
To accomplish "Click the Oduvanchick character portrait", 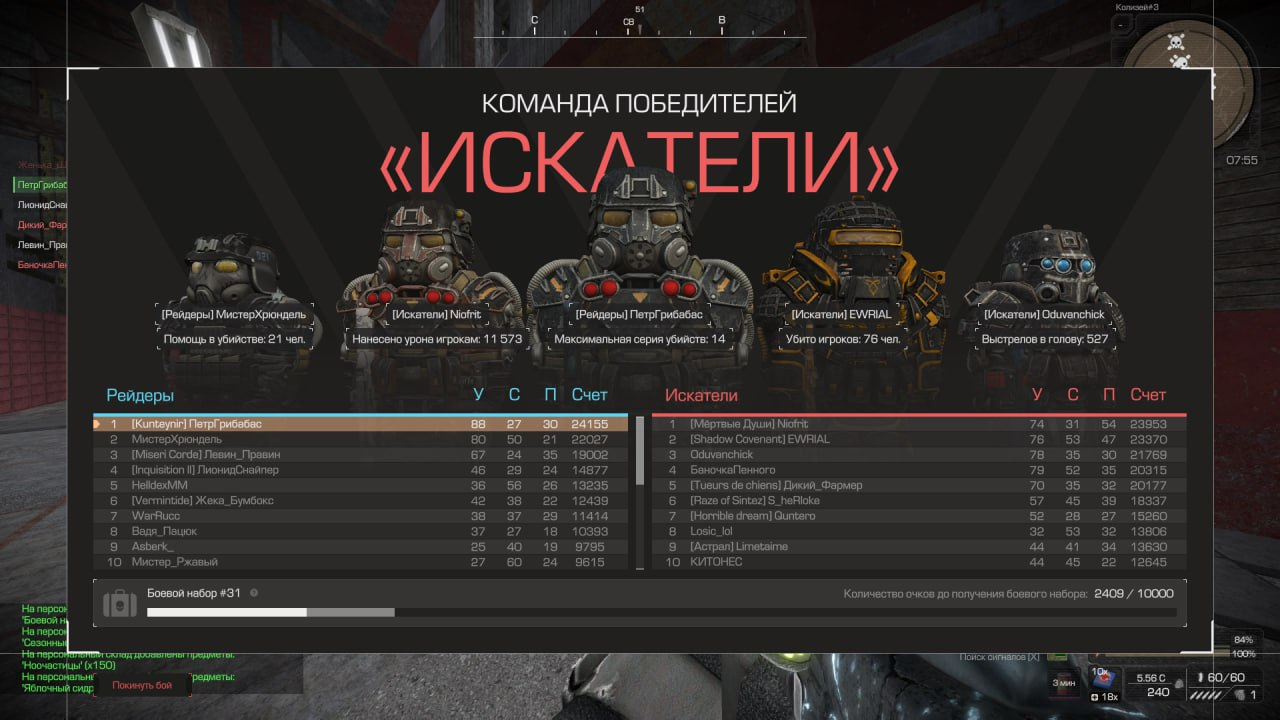I will point(1046,268).
